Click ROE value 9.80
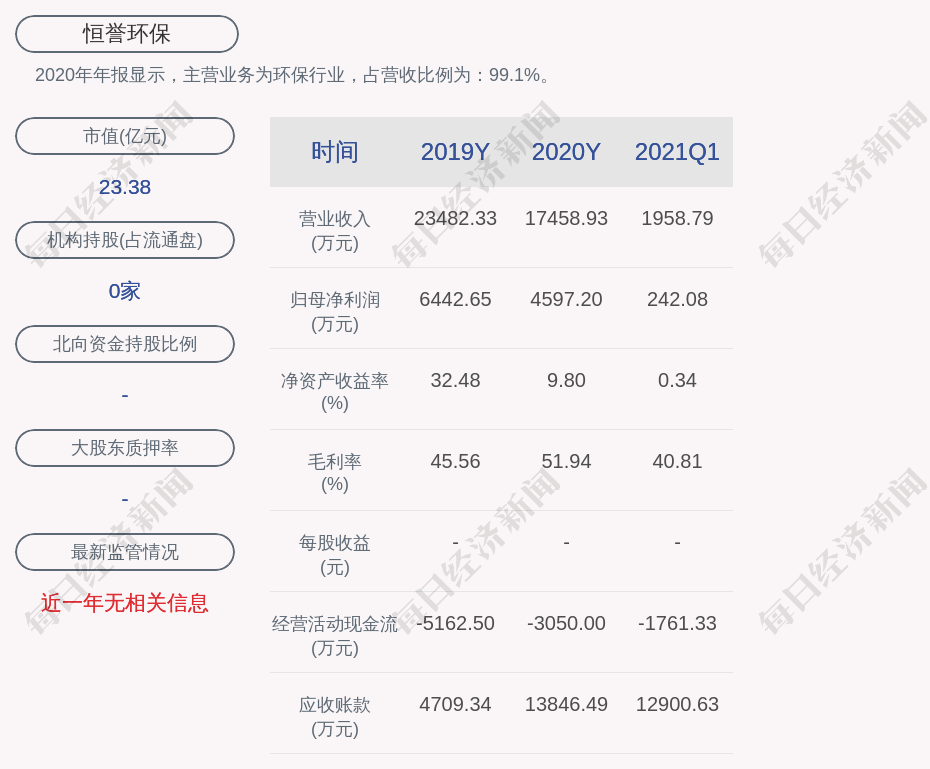This screenshot has height=769, width=930. coord(566,380)
